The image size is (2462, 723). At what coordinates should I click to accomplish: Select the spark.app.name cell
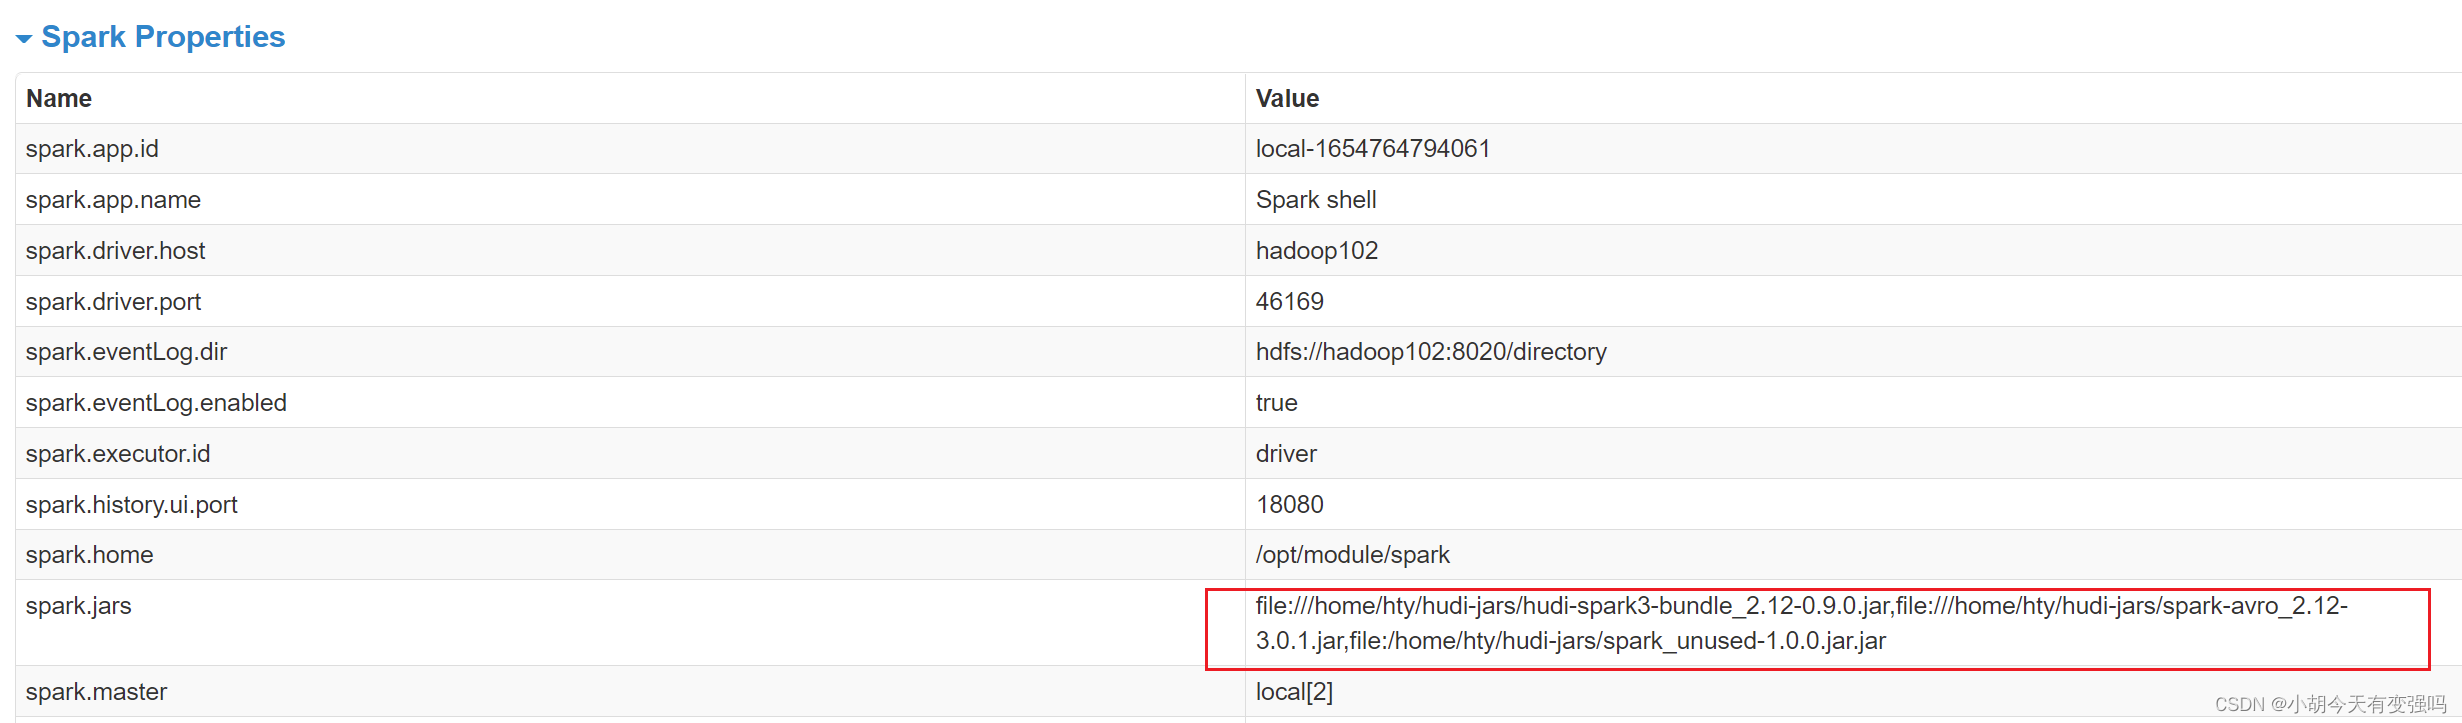pos(630,200)
